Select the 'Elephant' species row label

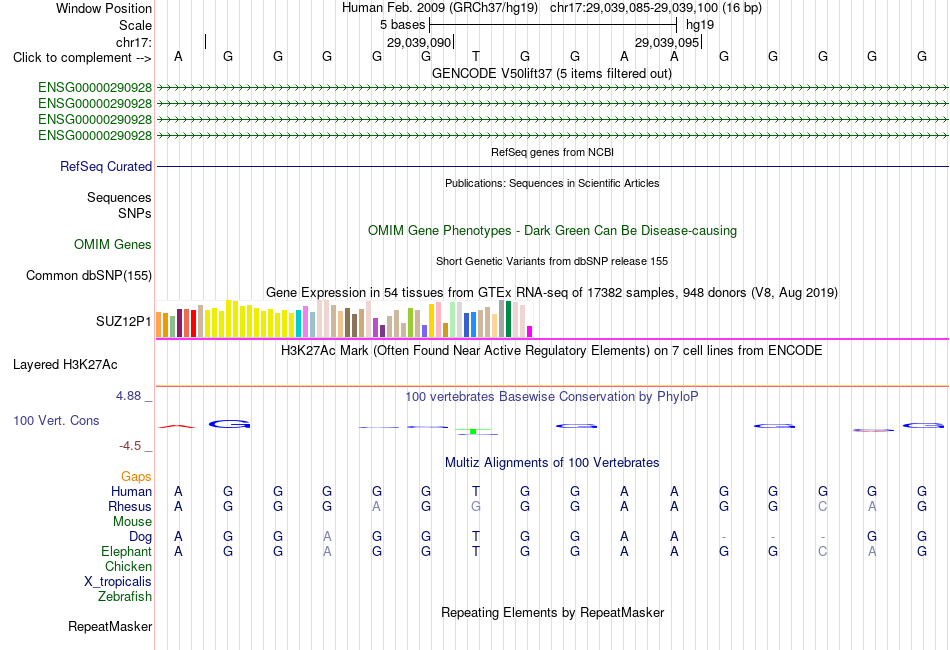(x=126, y=551)
